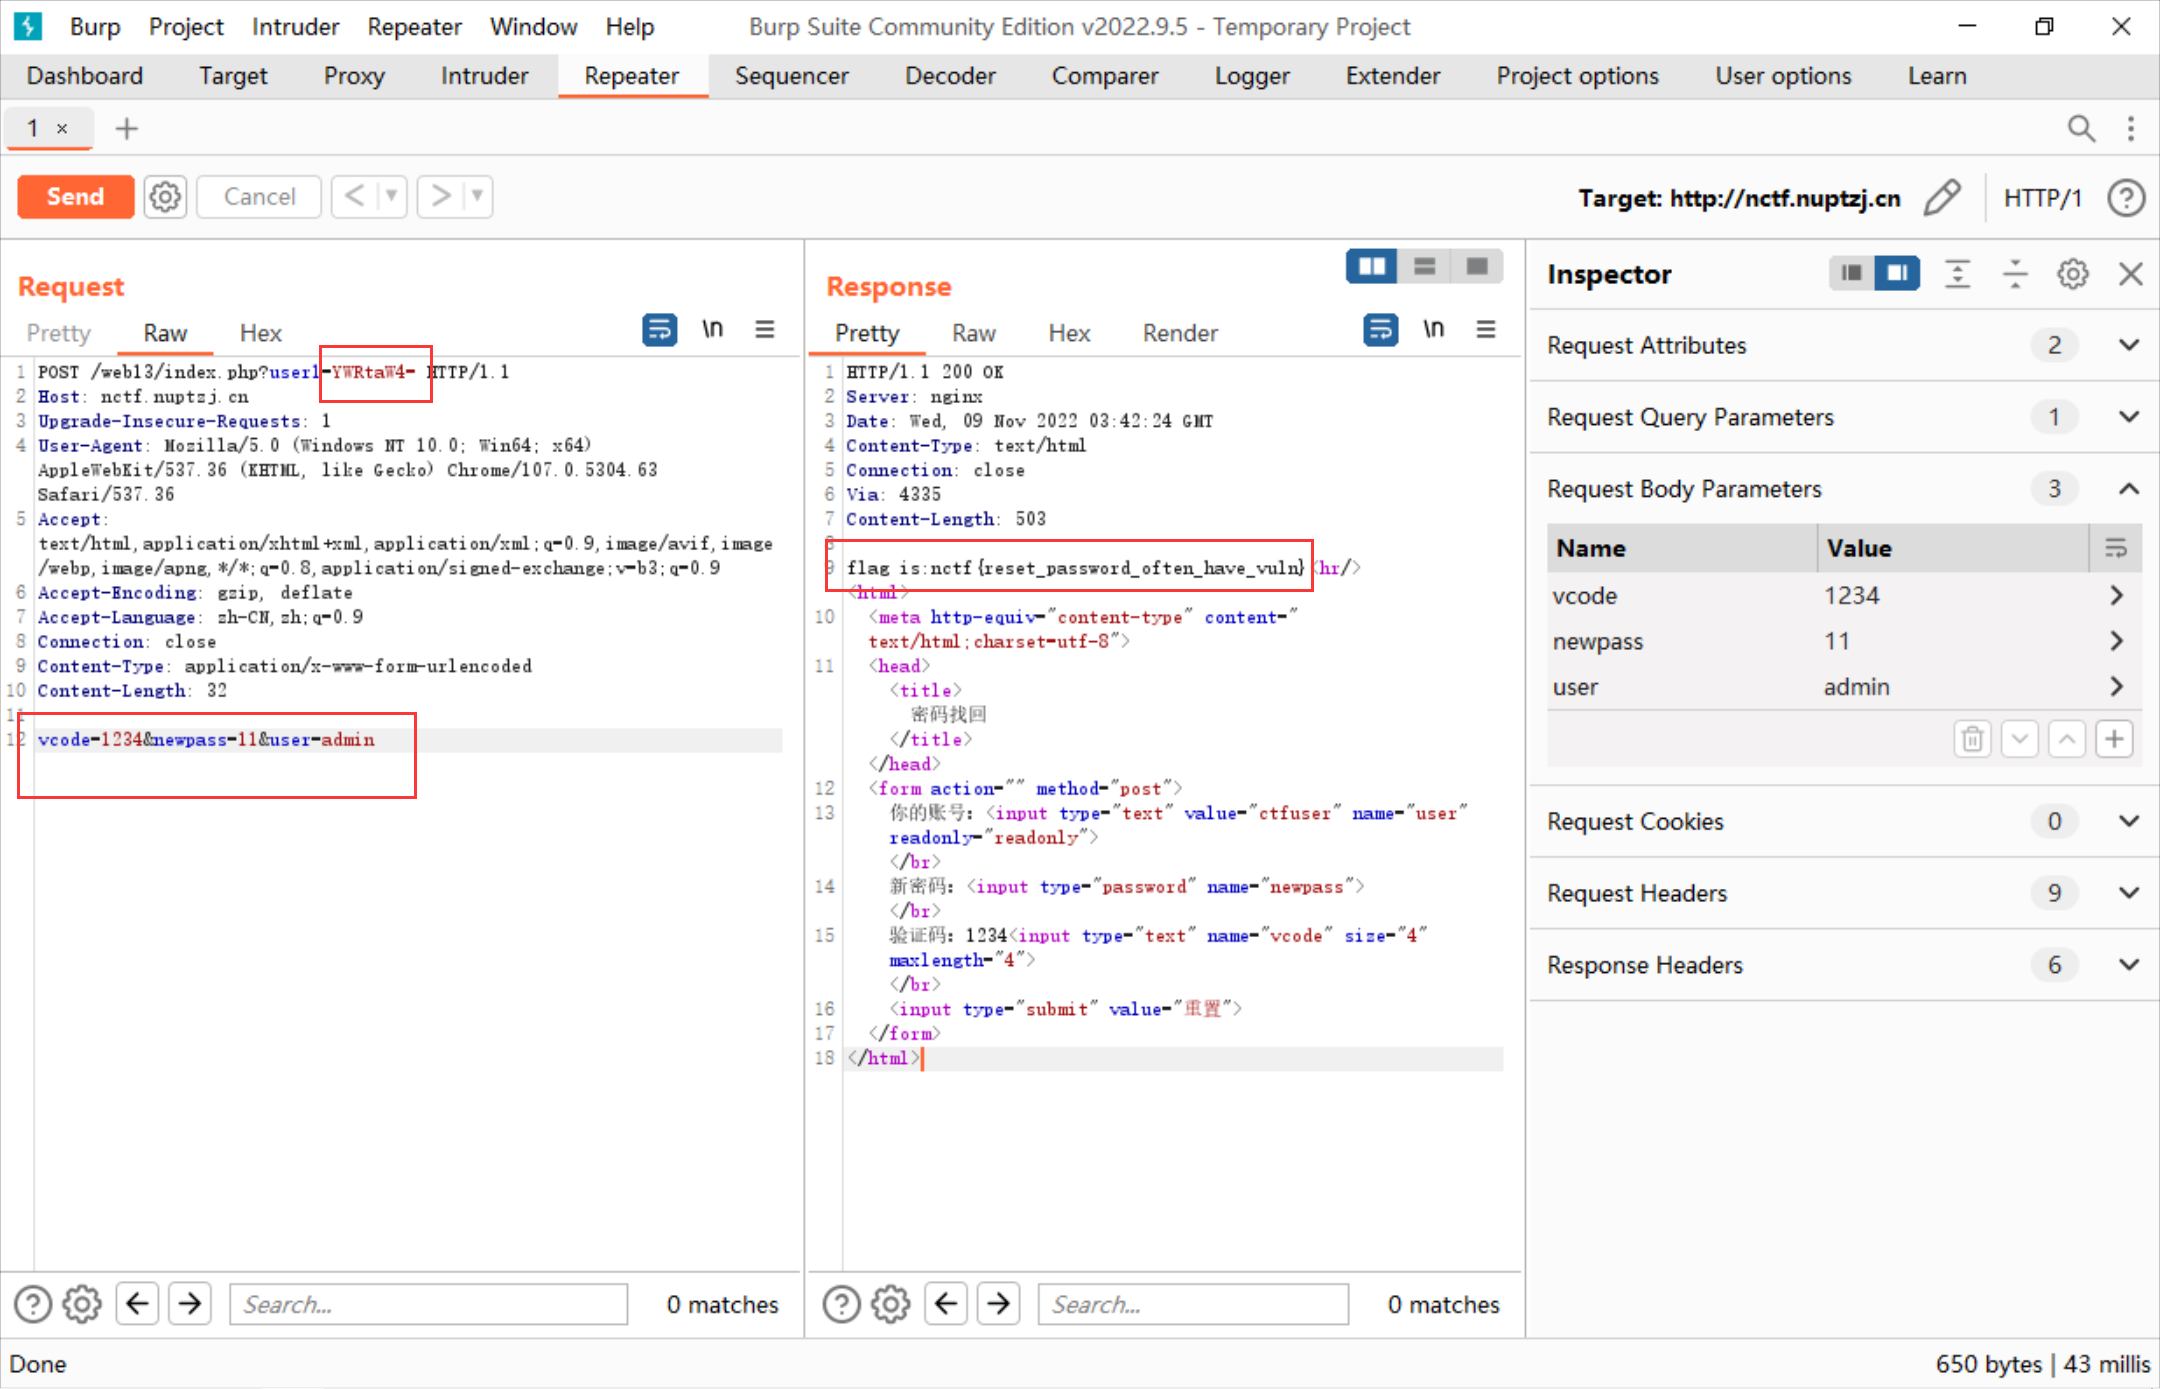Viewport: 2160px width, 1389px height.
Task: Click the Repeater search magnifier icon
Action: 2081,129
